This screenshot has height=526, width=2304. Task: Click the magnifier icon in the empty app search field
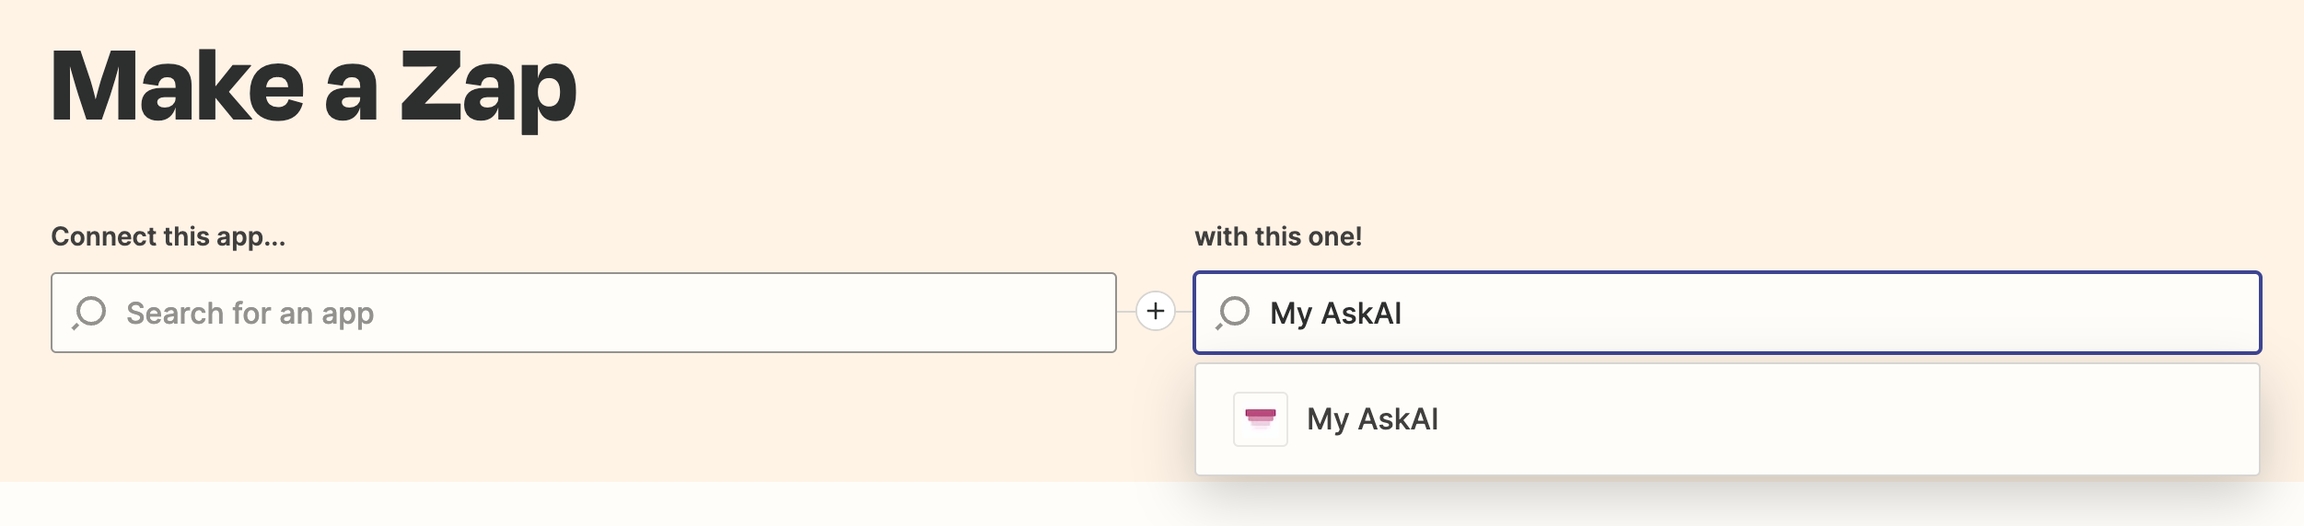pos(89,313)
